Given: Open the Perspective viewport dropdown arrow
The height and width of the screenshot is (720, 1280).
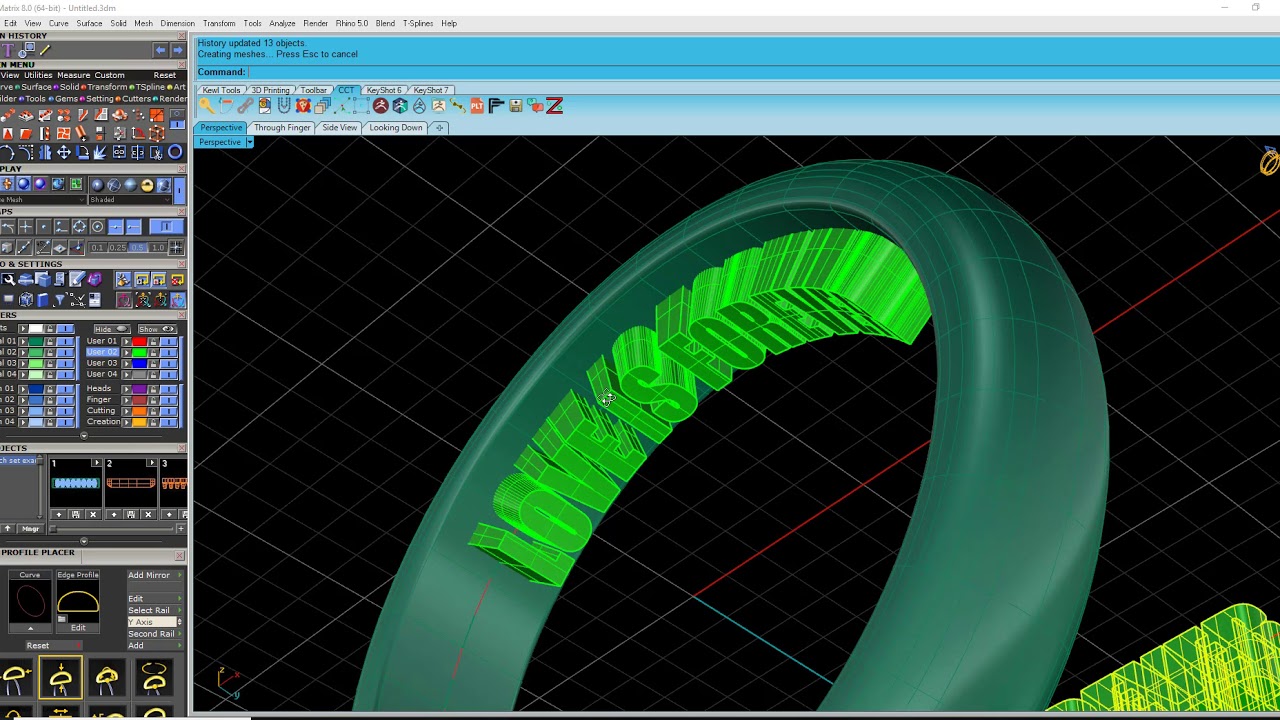Looking at the screenshot, I should (x=249, y=142).
